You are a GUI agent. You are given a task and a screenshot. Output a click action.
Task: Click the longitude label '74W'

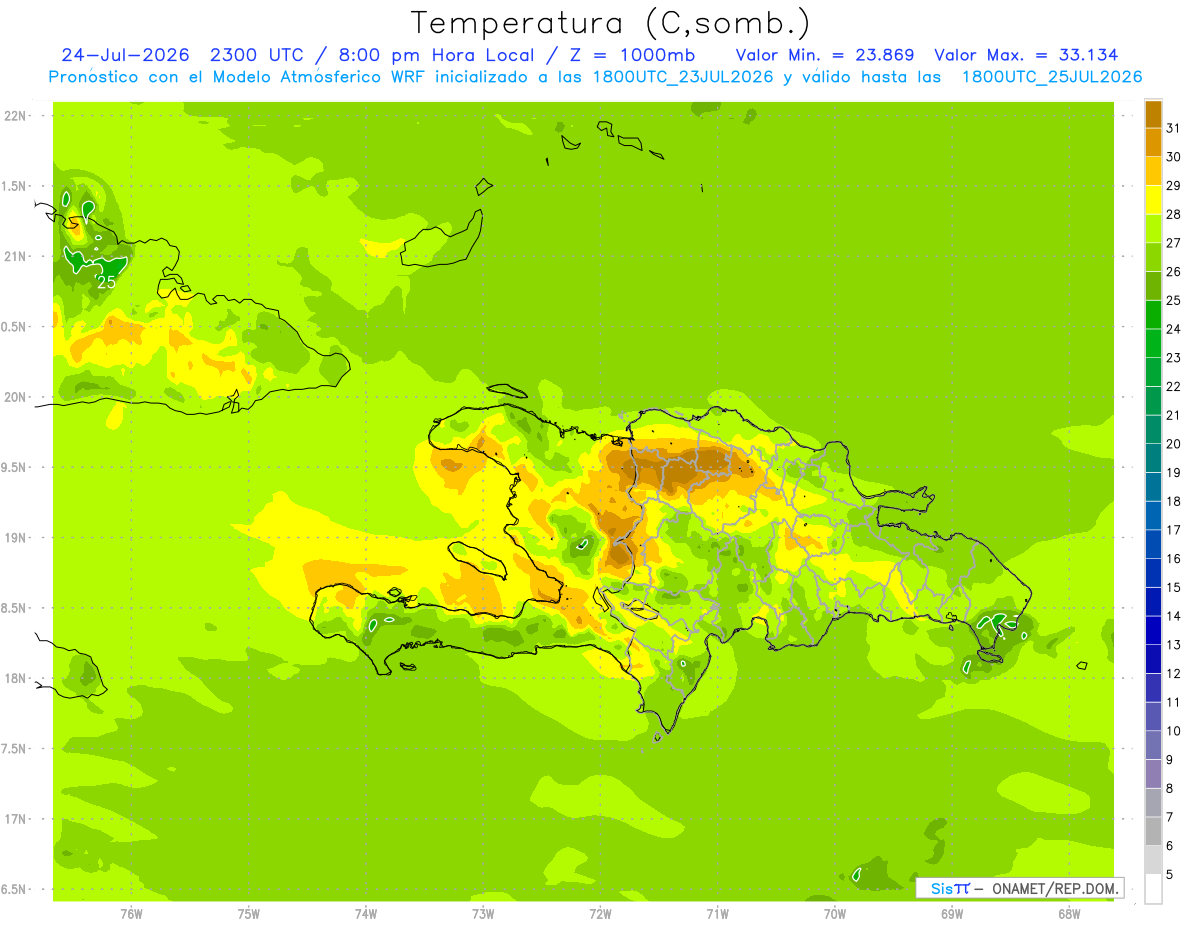coord(366,913)
